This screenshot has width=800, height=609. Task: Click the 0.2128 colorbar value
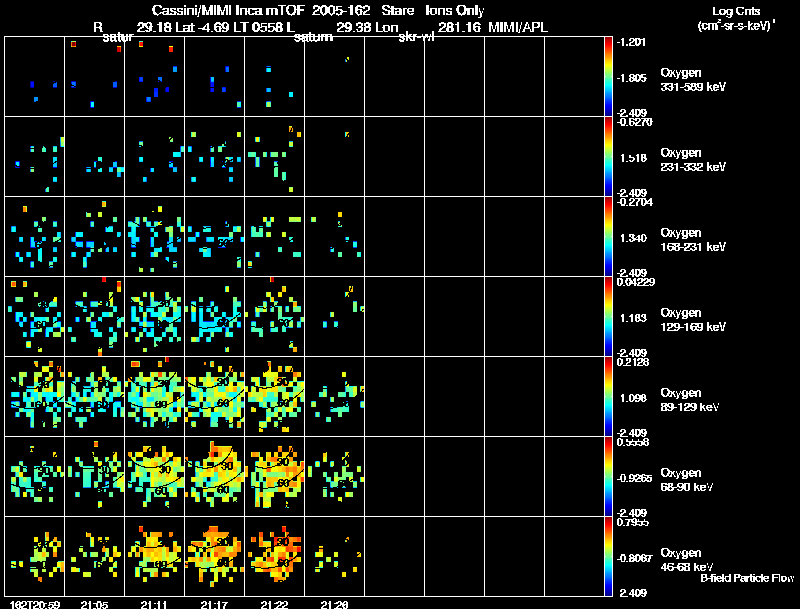tap(633, 362)
